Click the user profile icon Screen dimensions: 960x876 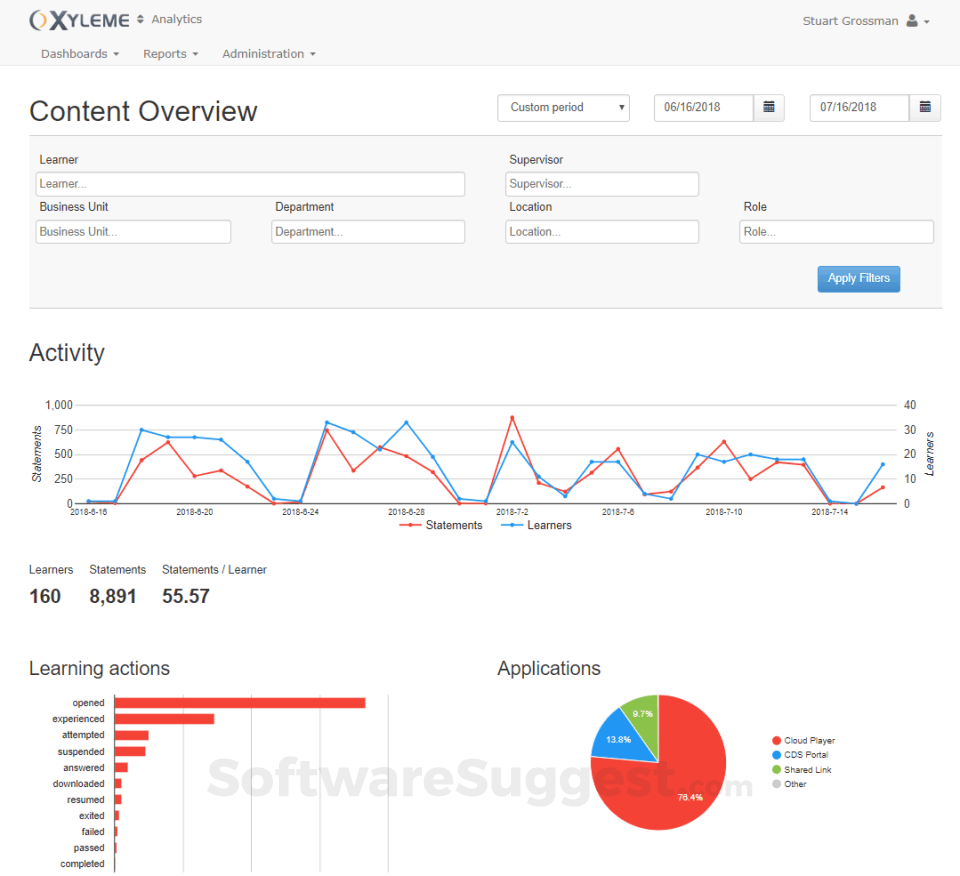pos(911,21)
